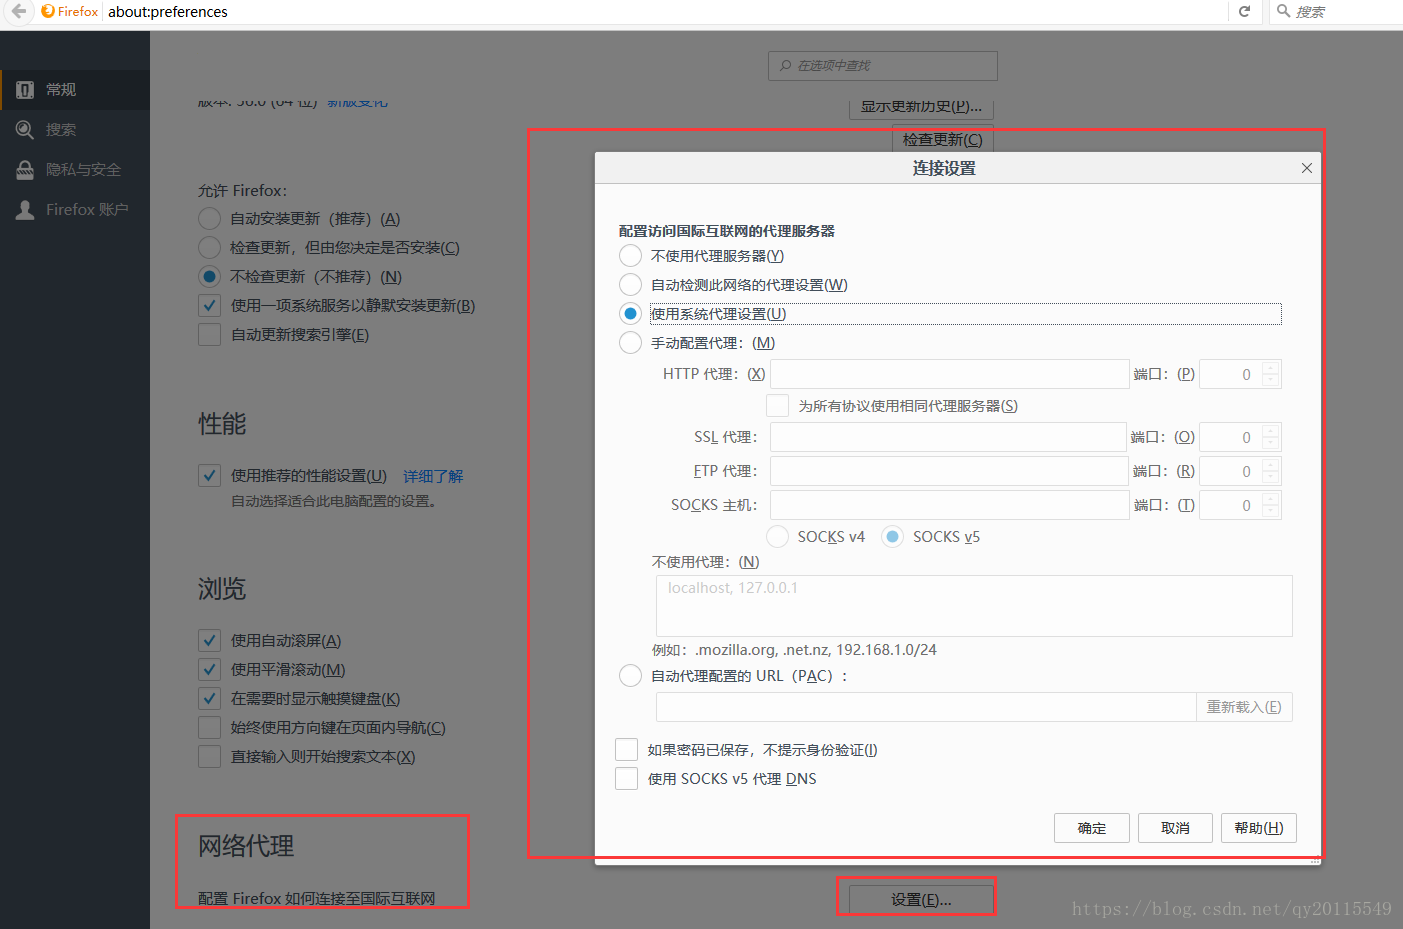
Task: Open the 隐私与安全 lock icon
Action: (x=25, y=170)
